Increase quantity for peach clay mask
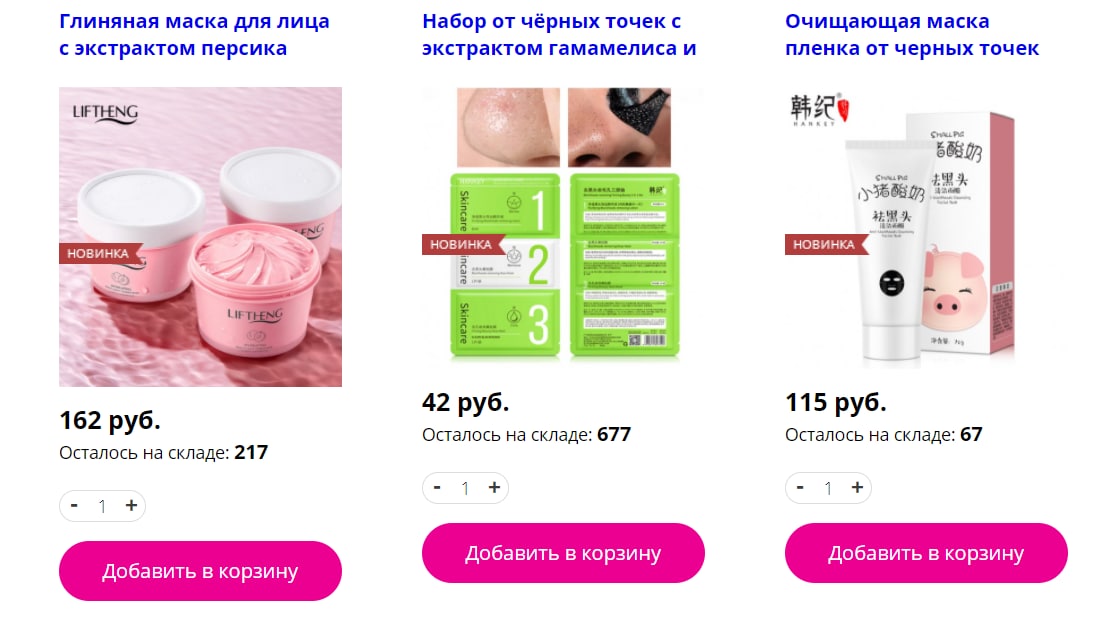Image resolution: width=1094 pixels, height=641 pixels. [131, 506]
